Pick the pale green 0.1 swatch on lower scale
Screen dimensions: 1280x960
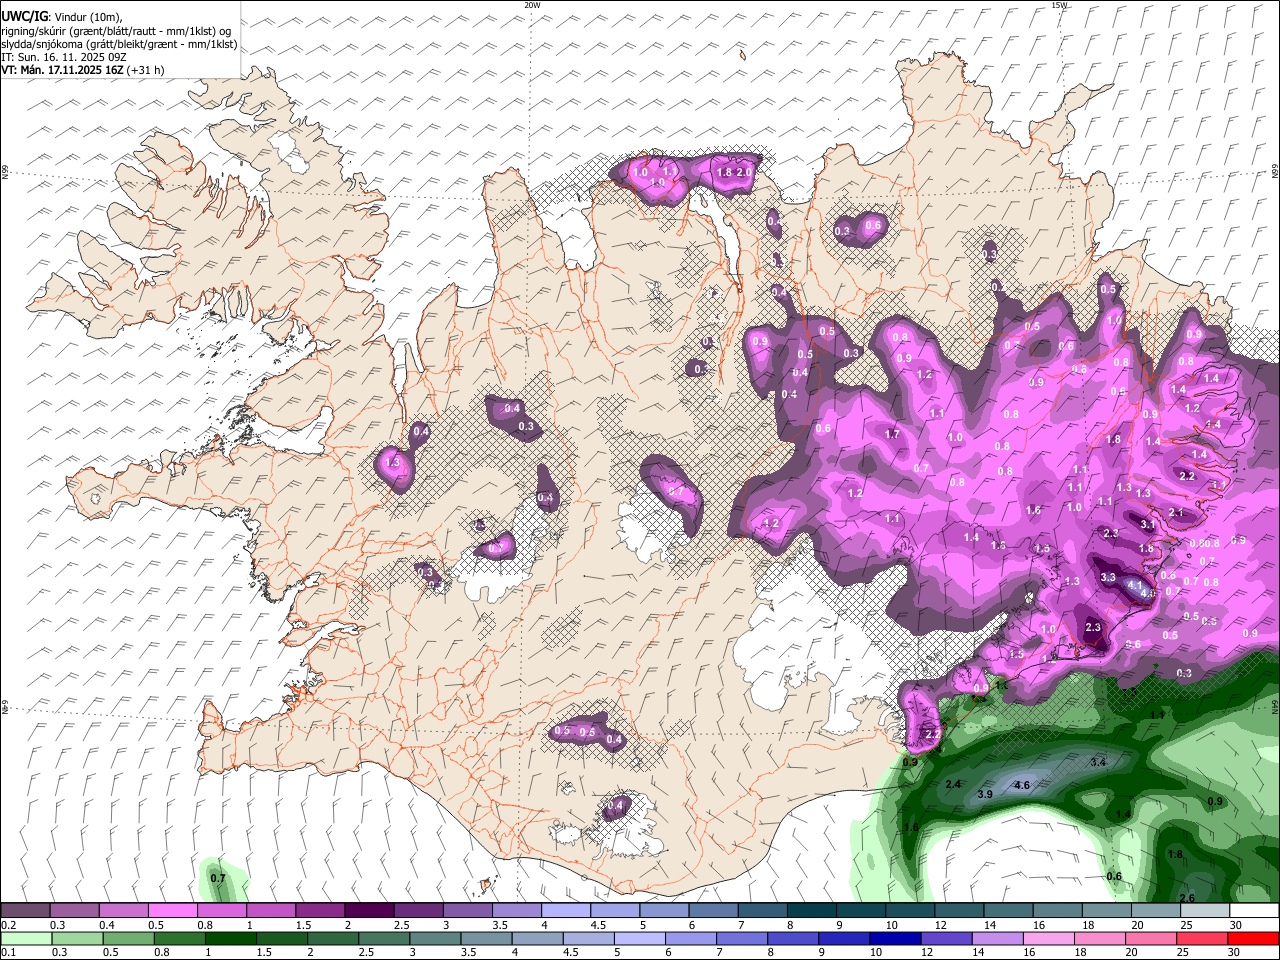point(26,938)
